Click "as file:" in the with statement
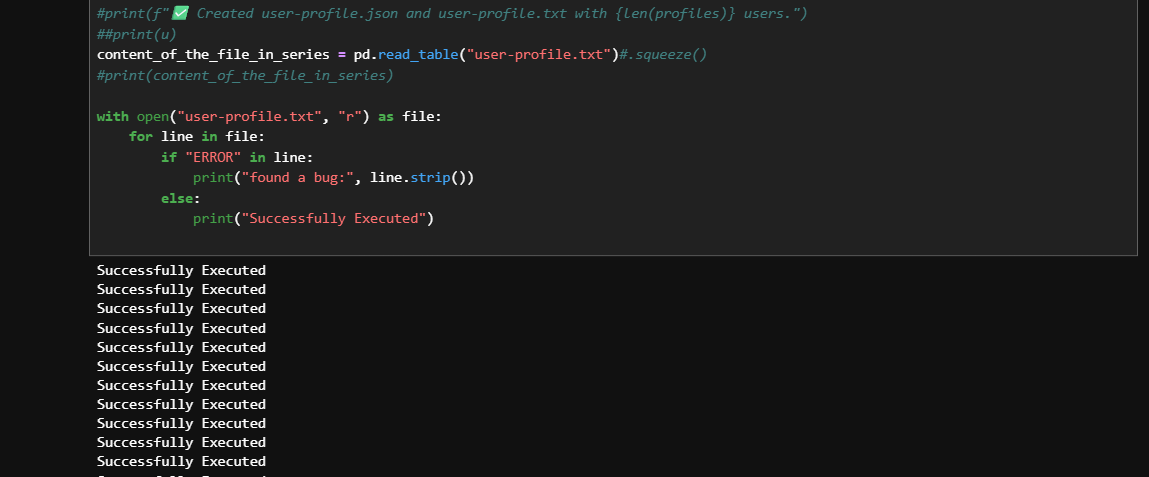Image resolution: width=1149 pixels, height=477 pixels. click(x=410, y=117)
